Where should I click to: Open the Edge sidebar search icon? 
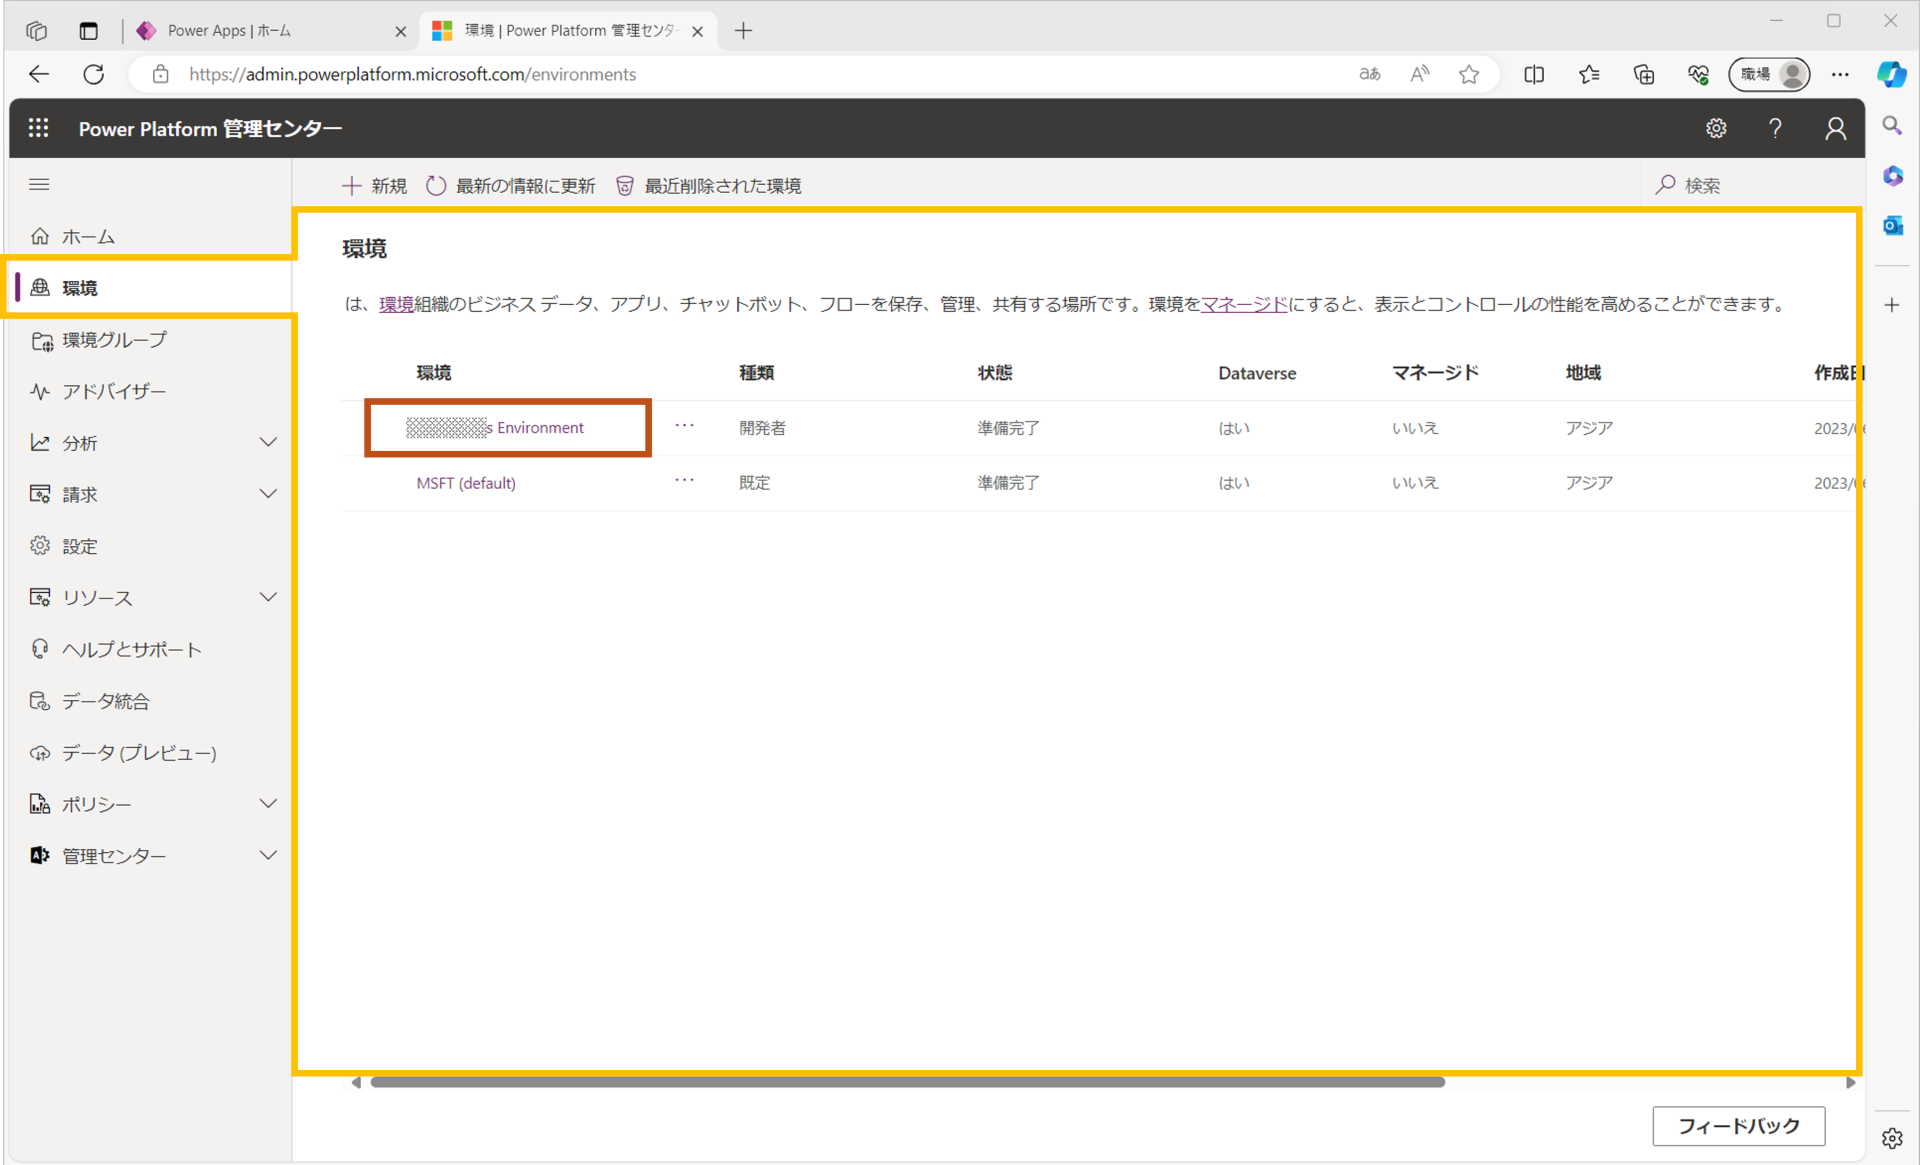tap(1892, 126)
